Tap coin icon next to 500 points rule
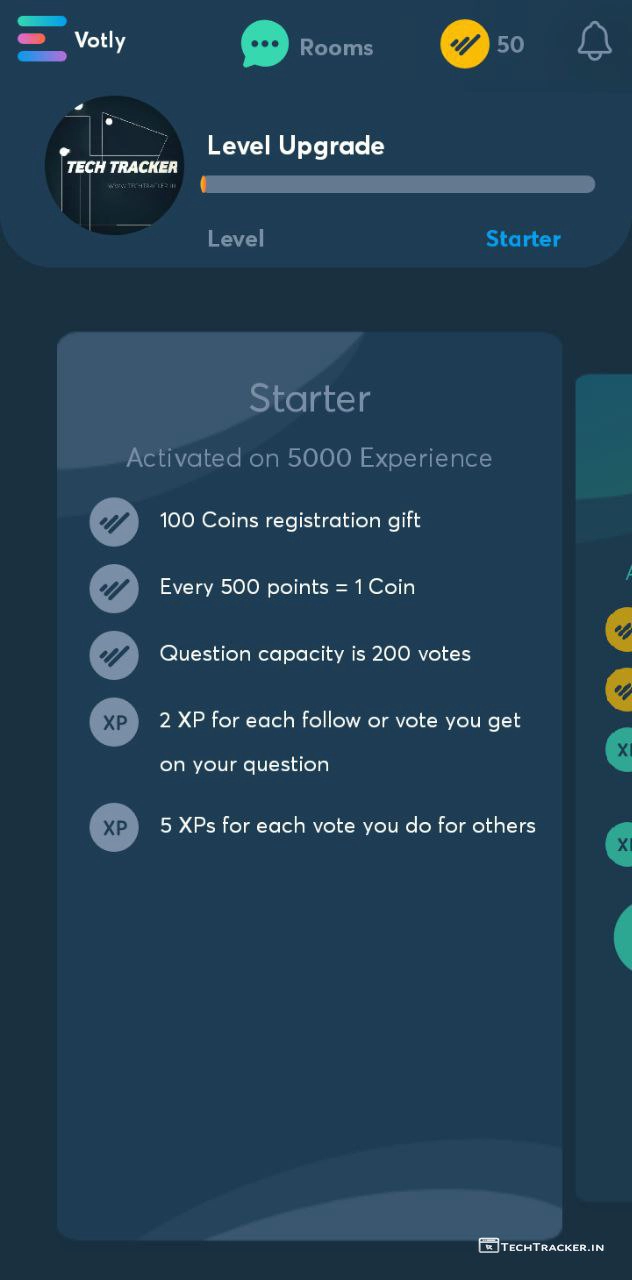 114,588
